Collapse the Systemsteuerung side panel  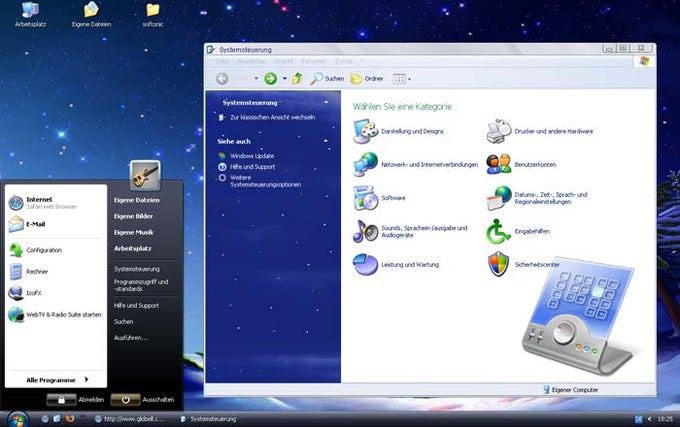click(x=326, y=102)
